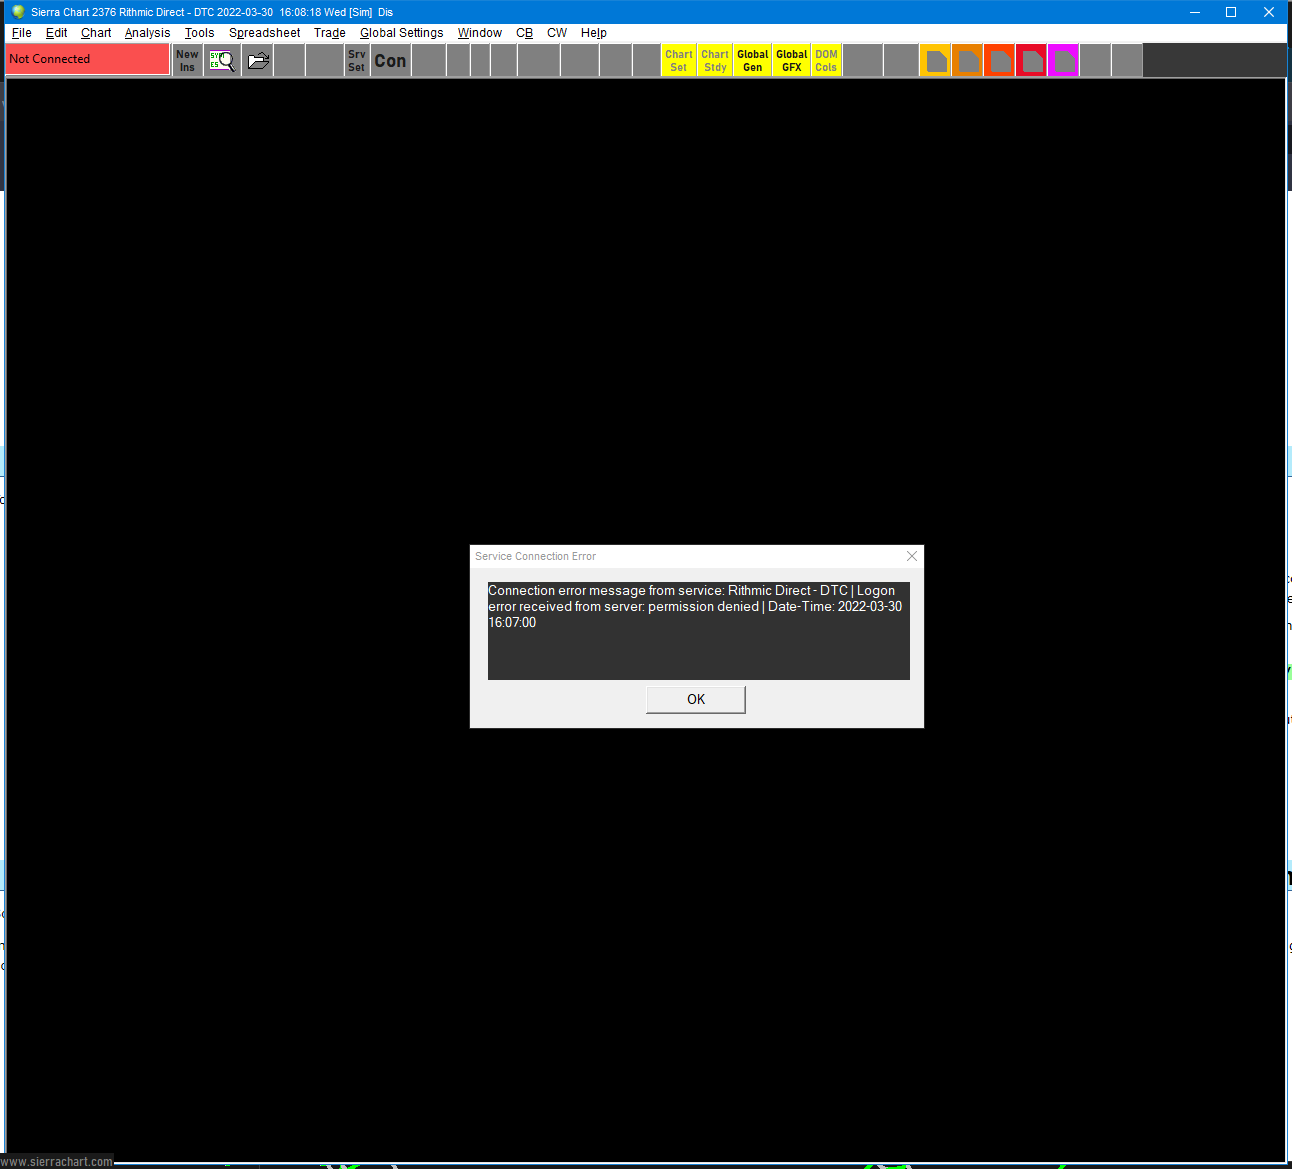Image resolution: width=1292 pixels, height=1169 pixels.
Task: Open the Window menu
Action: coord(479,33)
